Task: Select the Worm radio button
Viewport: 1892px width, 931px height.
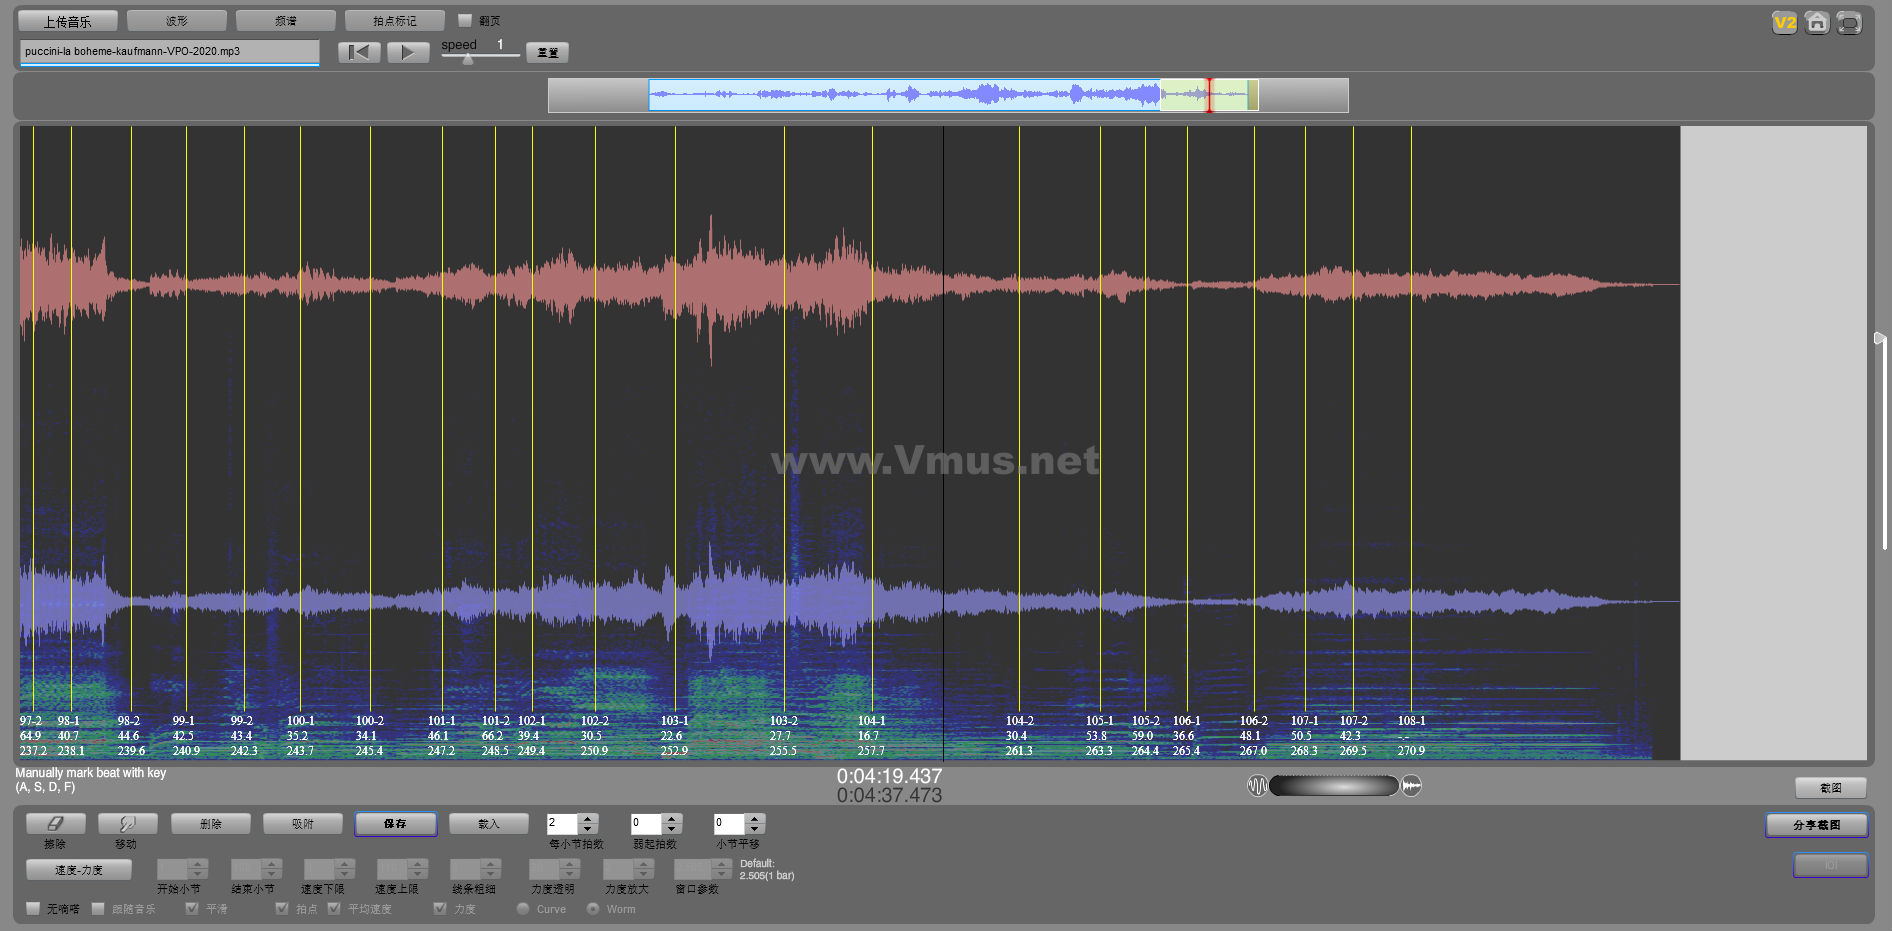Action: tap(593, 909)
